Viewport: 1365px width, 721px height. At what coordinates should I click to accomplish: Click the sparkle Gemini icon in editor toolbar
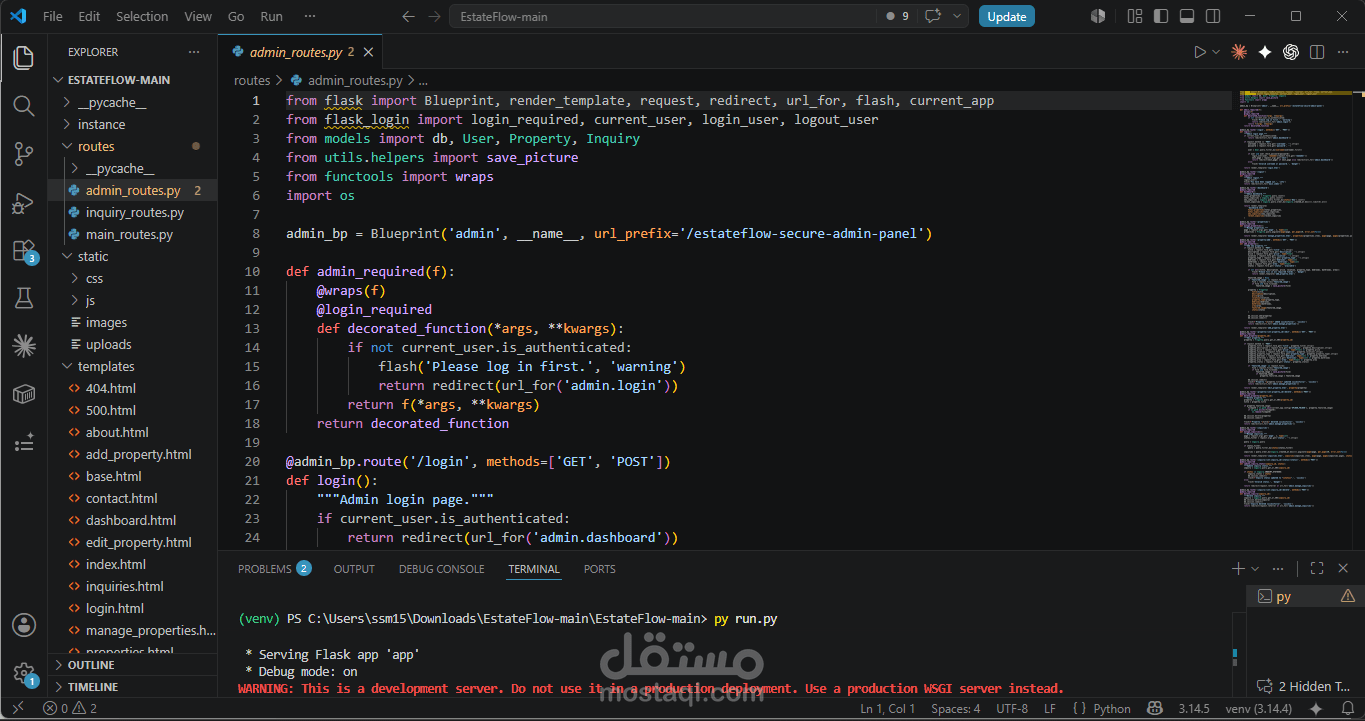(x=1265, y=52)
